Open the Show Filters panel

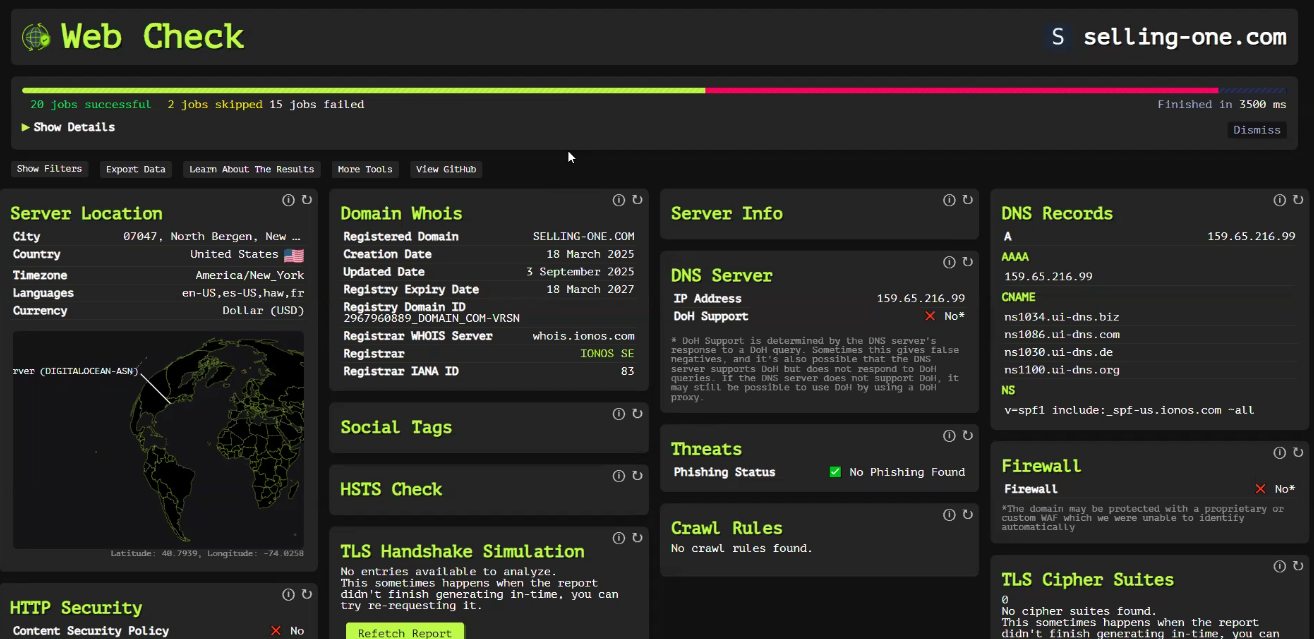pos(49,169)
